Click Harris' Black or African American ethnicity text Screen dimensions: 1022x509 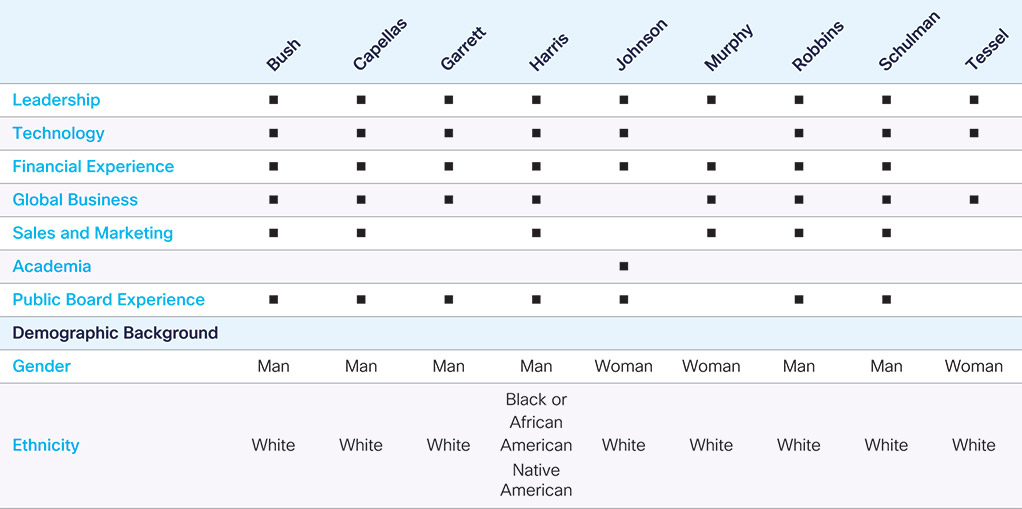pyautogui.click(x=536, y=422)
